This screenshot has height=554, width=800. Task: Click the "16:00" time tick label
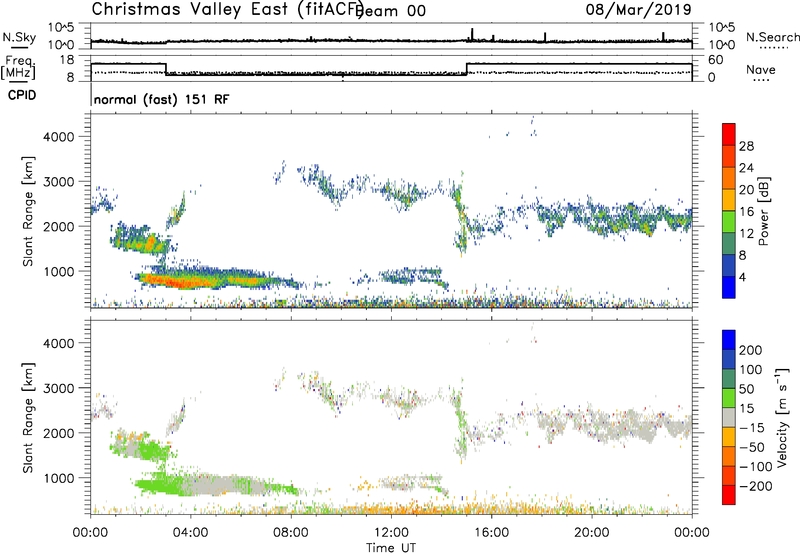(x=491, y=533)
